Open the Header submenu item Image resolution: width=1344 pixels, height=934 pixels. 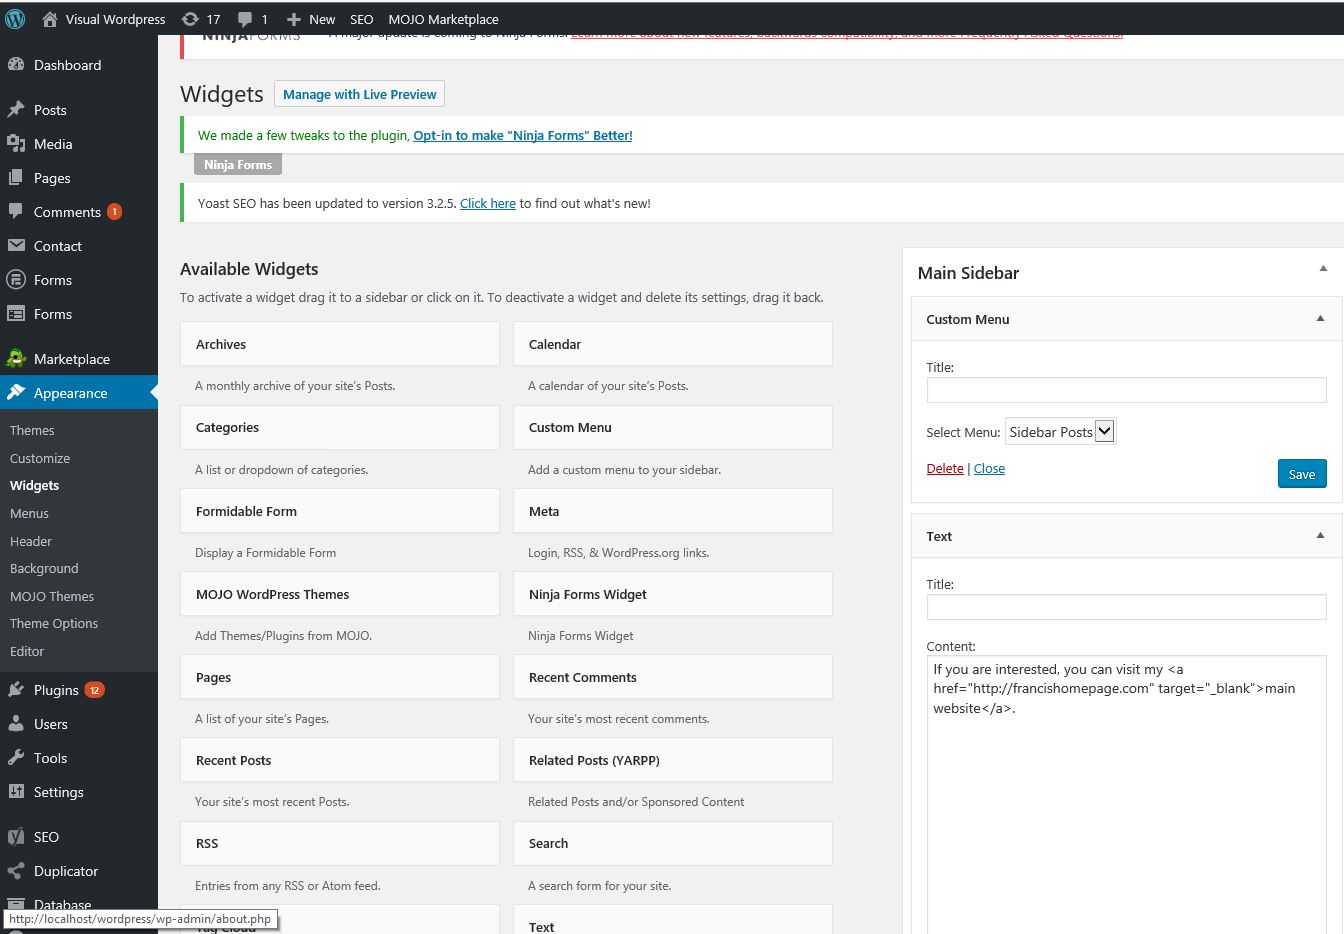[31, 541]
